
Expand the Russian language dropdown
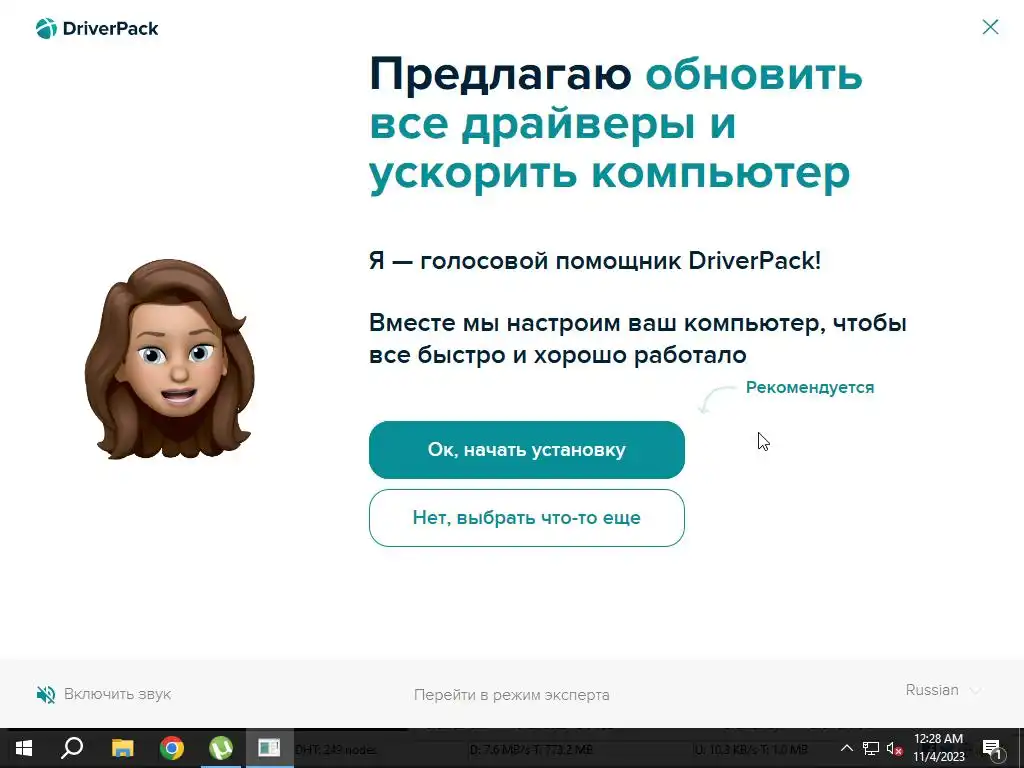943,690
